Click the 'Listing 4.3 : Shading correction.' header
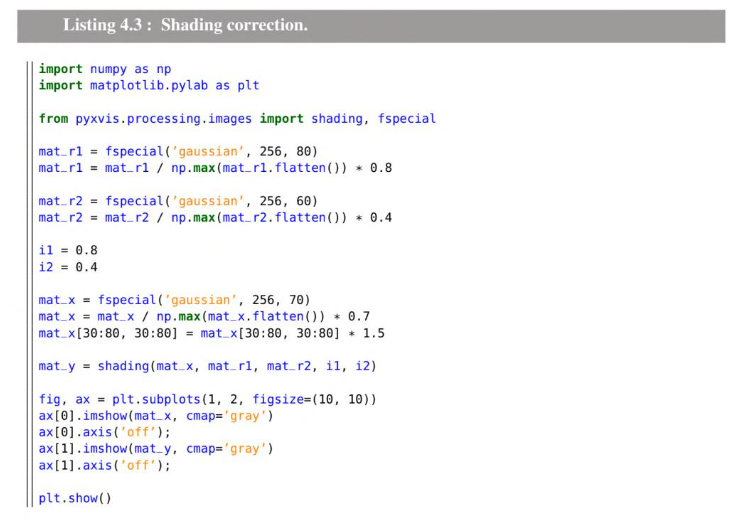Screen dimensions: 735x523 [186, 25]
